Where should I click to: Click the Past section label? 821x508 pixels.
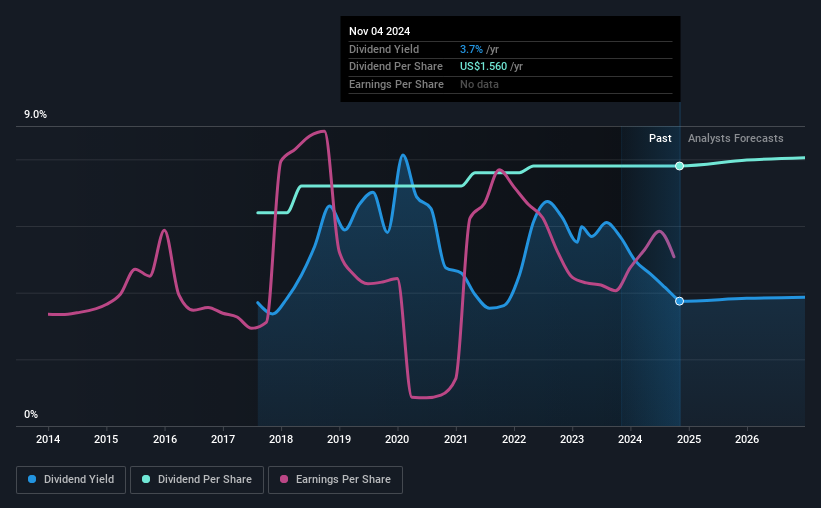(660, 138)
